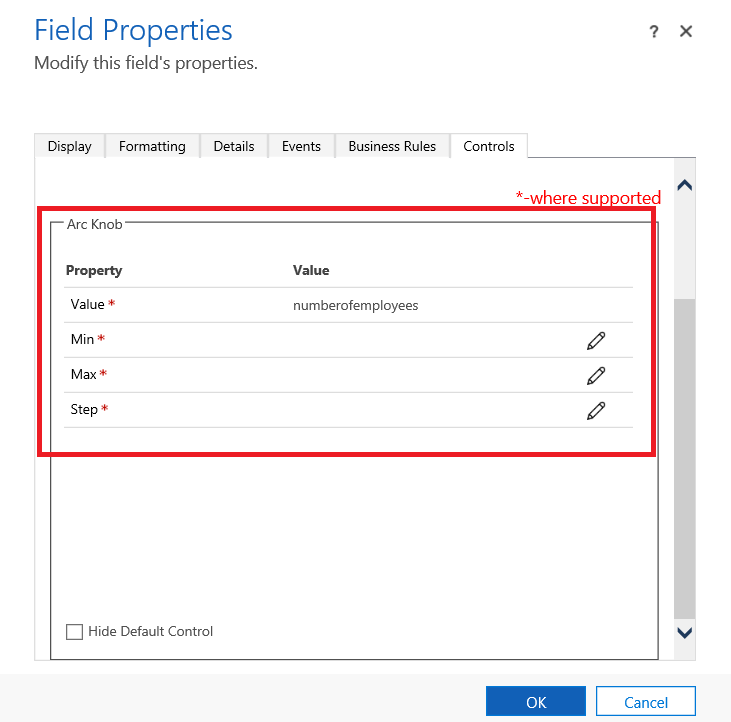
Task: Go to the Business Rules tab
Action: point(392,146)
